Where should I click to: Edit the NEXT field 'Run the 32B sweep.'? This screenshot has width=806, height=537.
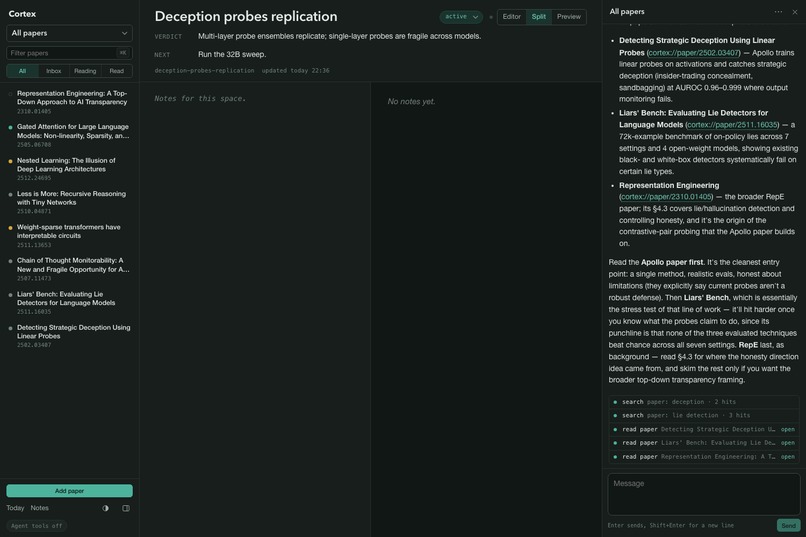pos(232,54)
